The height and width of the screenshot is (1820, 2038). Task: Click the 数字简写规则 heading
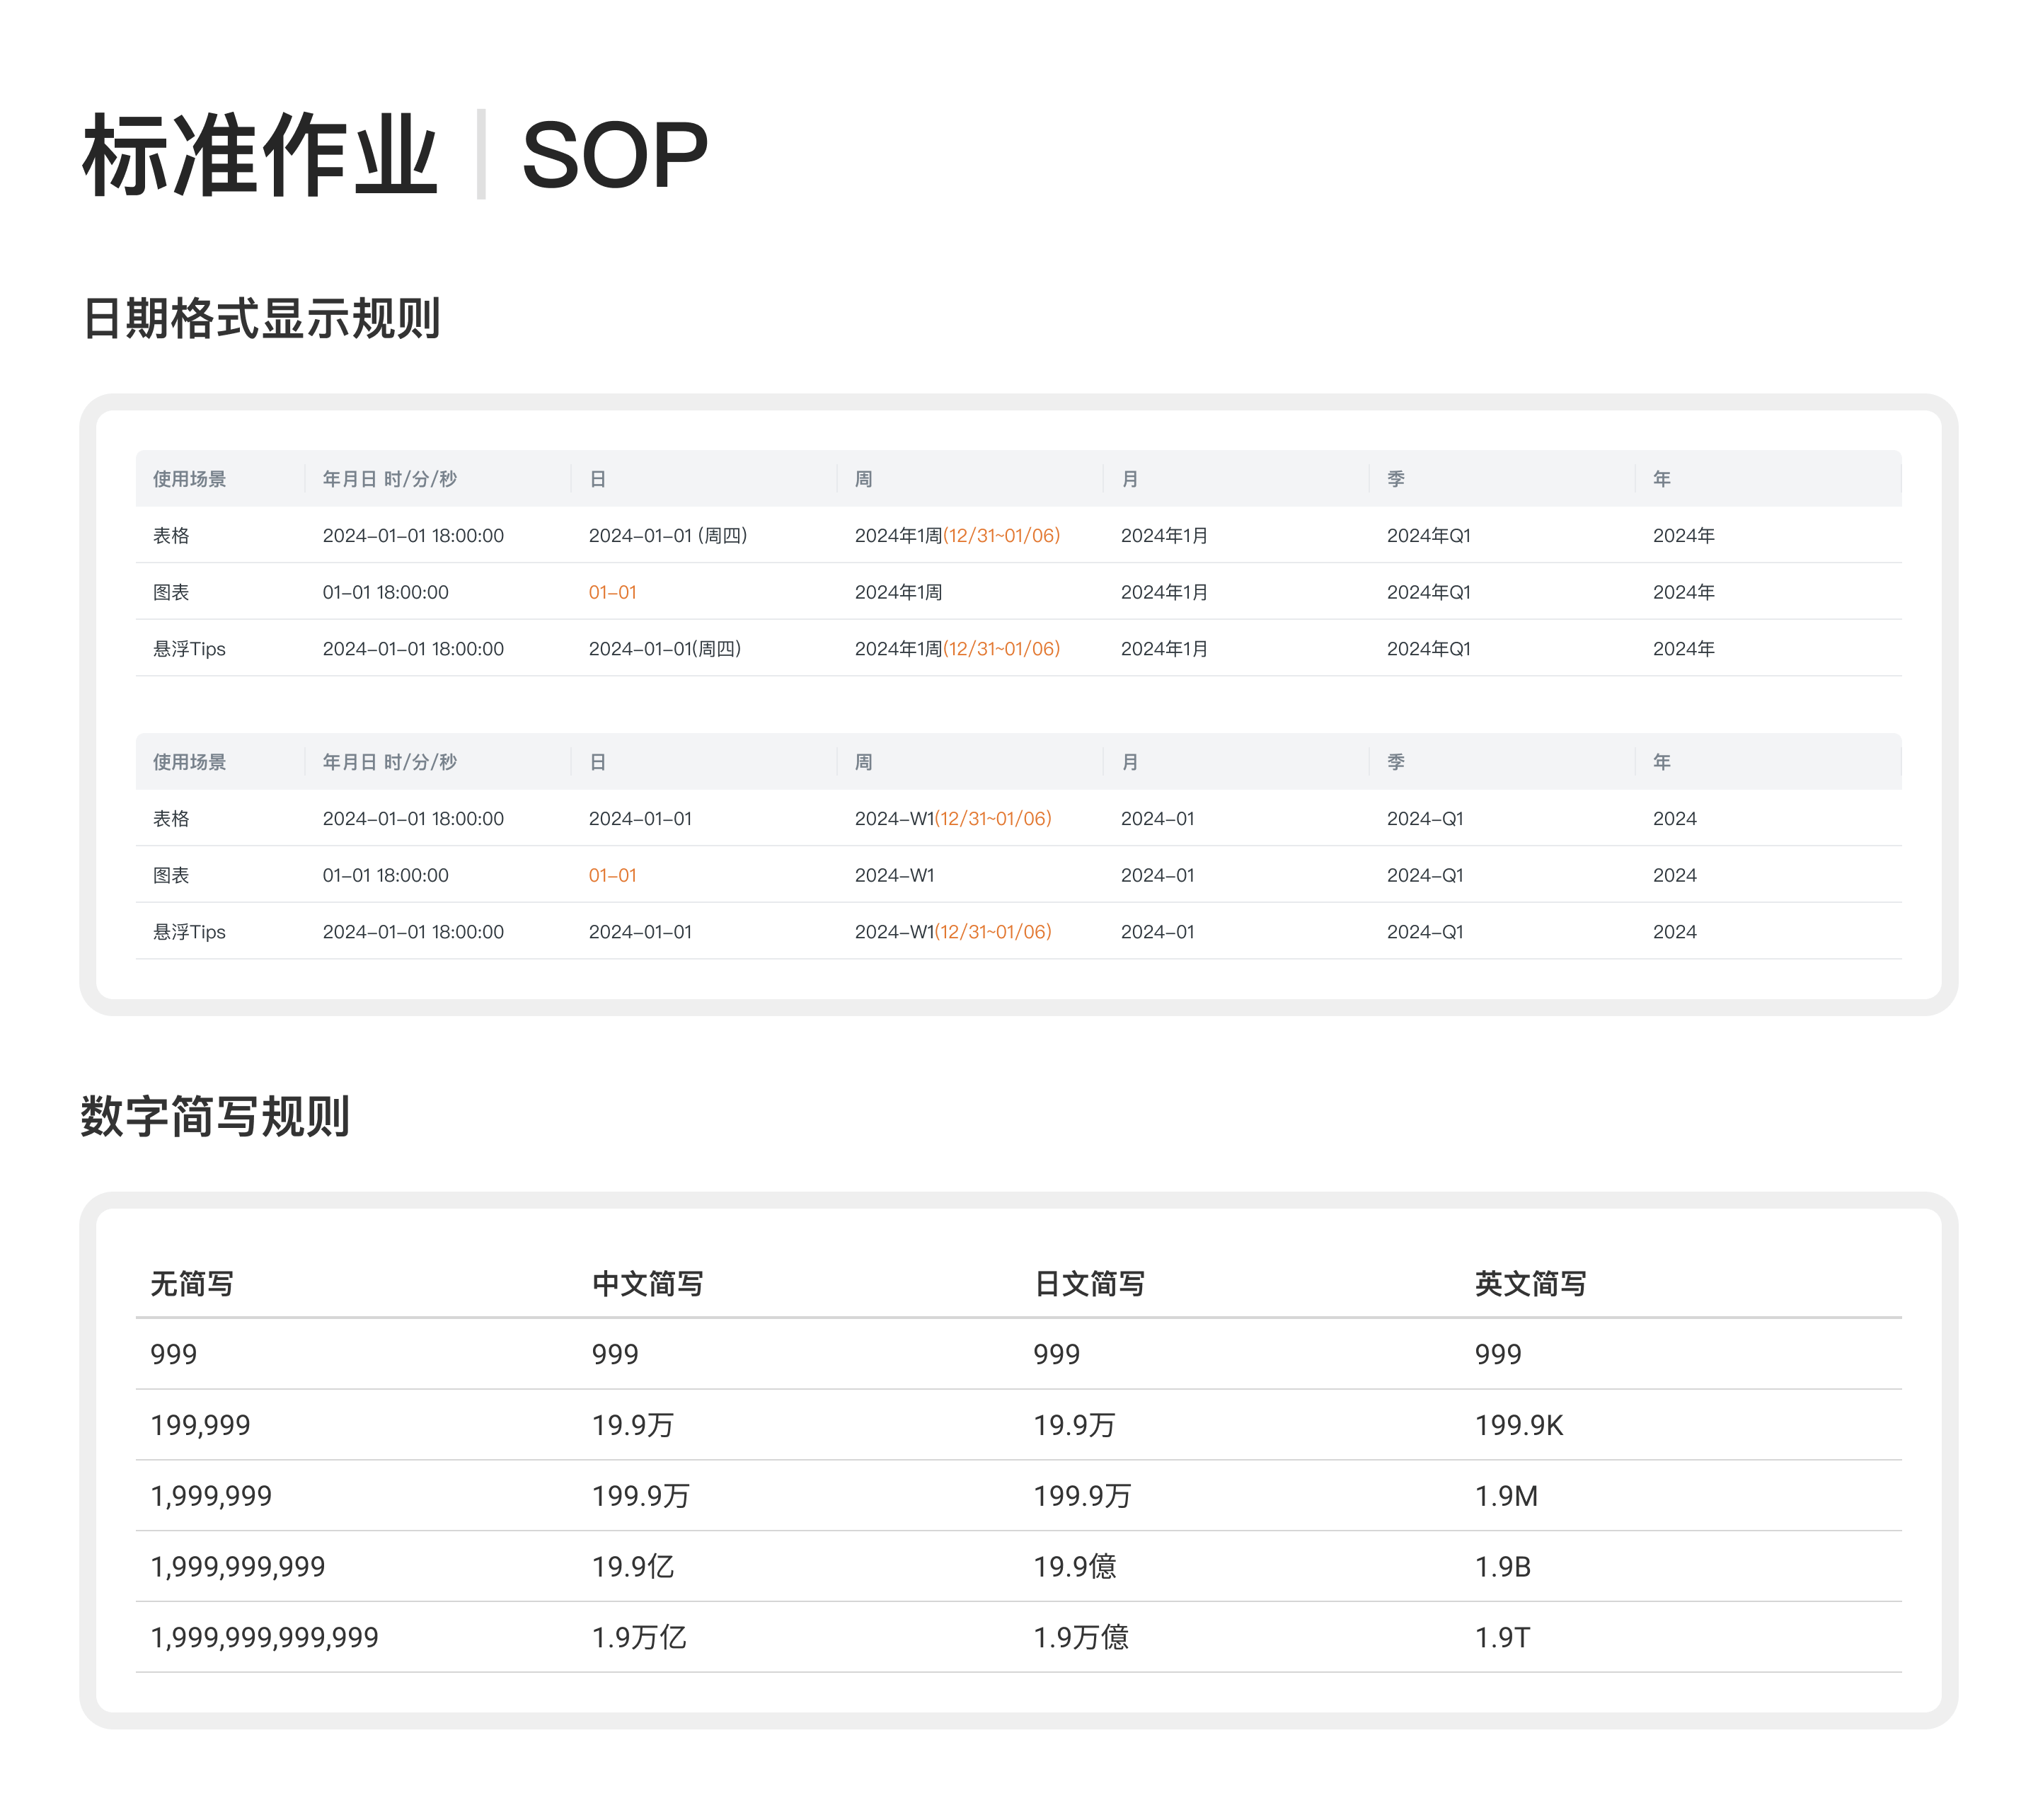pyautogui.click(x=215, y=1117)
